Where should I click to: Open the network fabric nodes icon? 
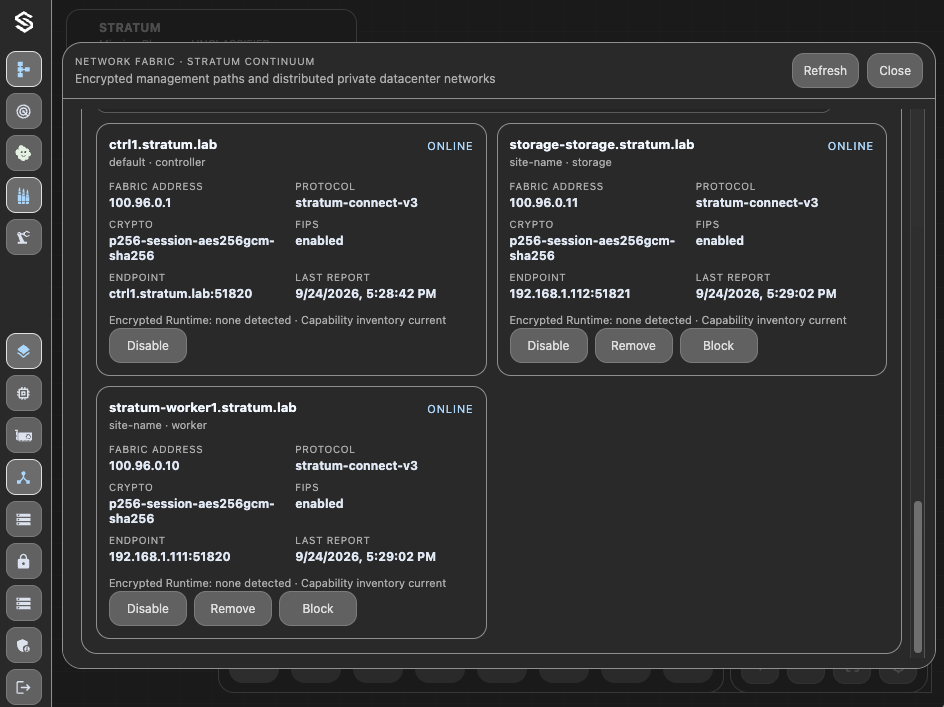24,478
